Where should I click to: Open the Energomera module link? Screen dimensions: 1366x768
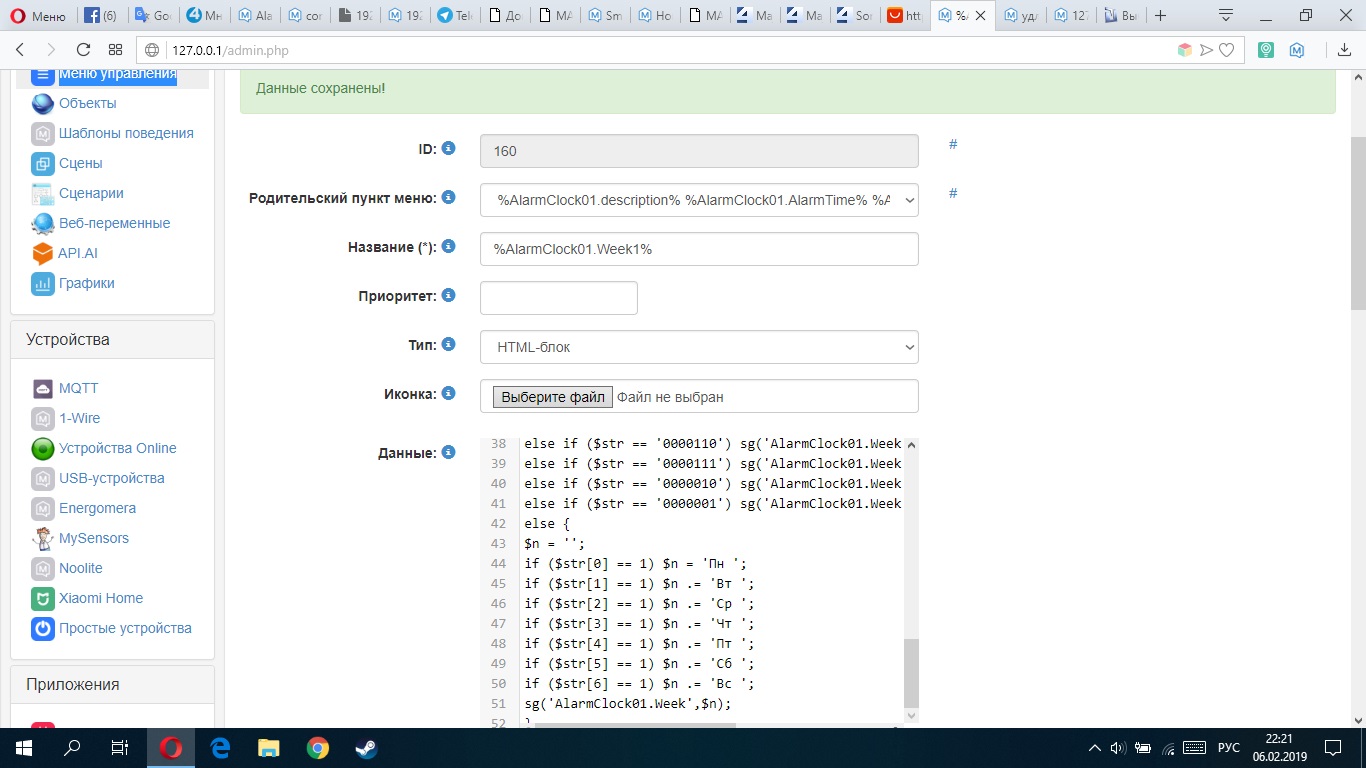(x=97, y=508)
